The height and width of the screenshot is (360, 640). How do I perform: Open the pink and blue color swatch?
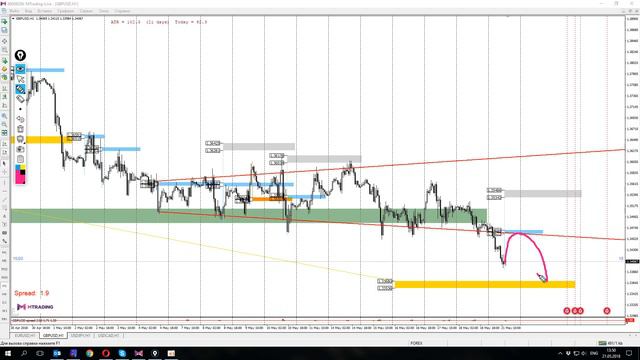coord(20,174)
